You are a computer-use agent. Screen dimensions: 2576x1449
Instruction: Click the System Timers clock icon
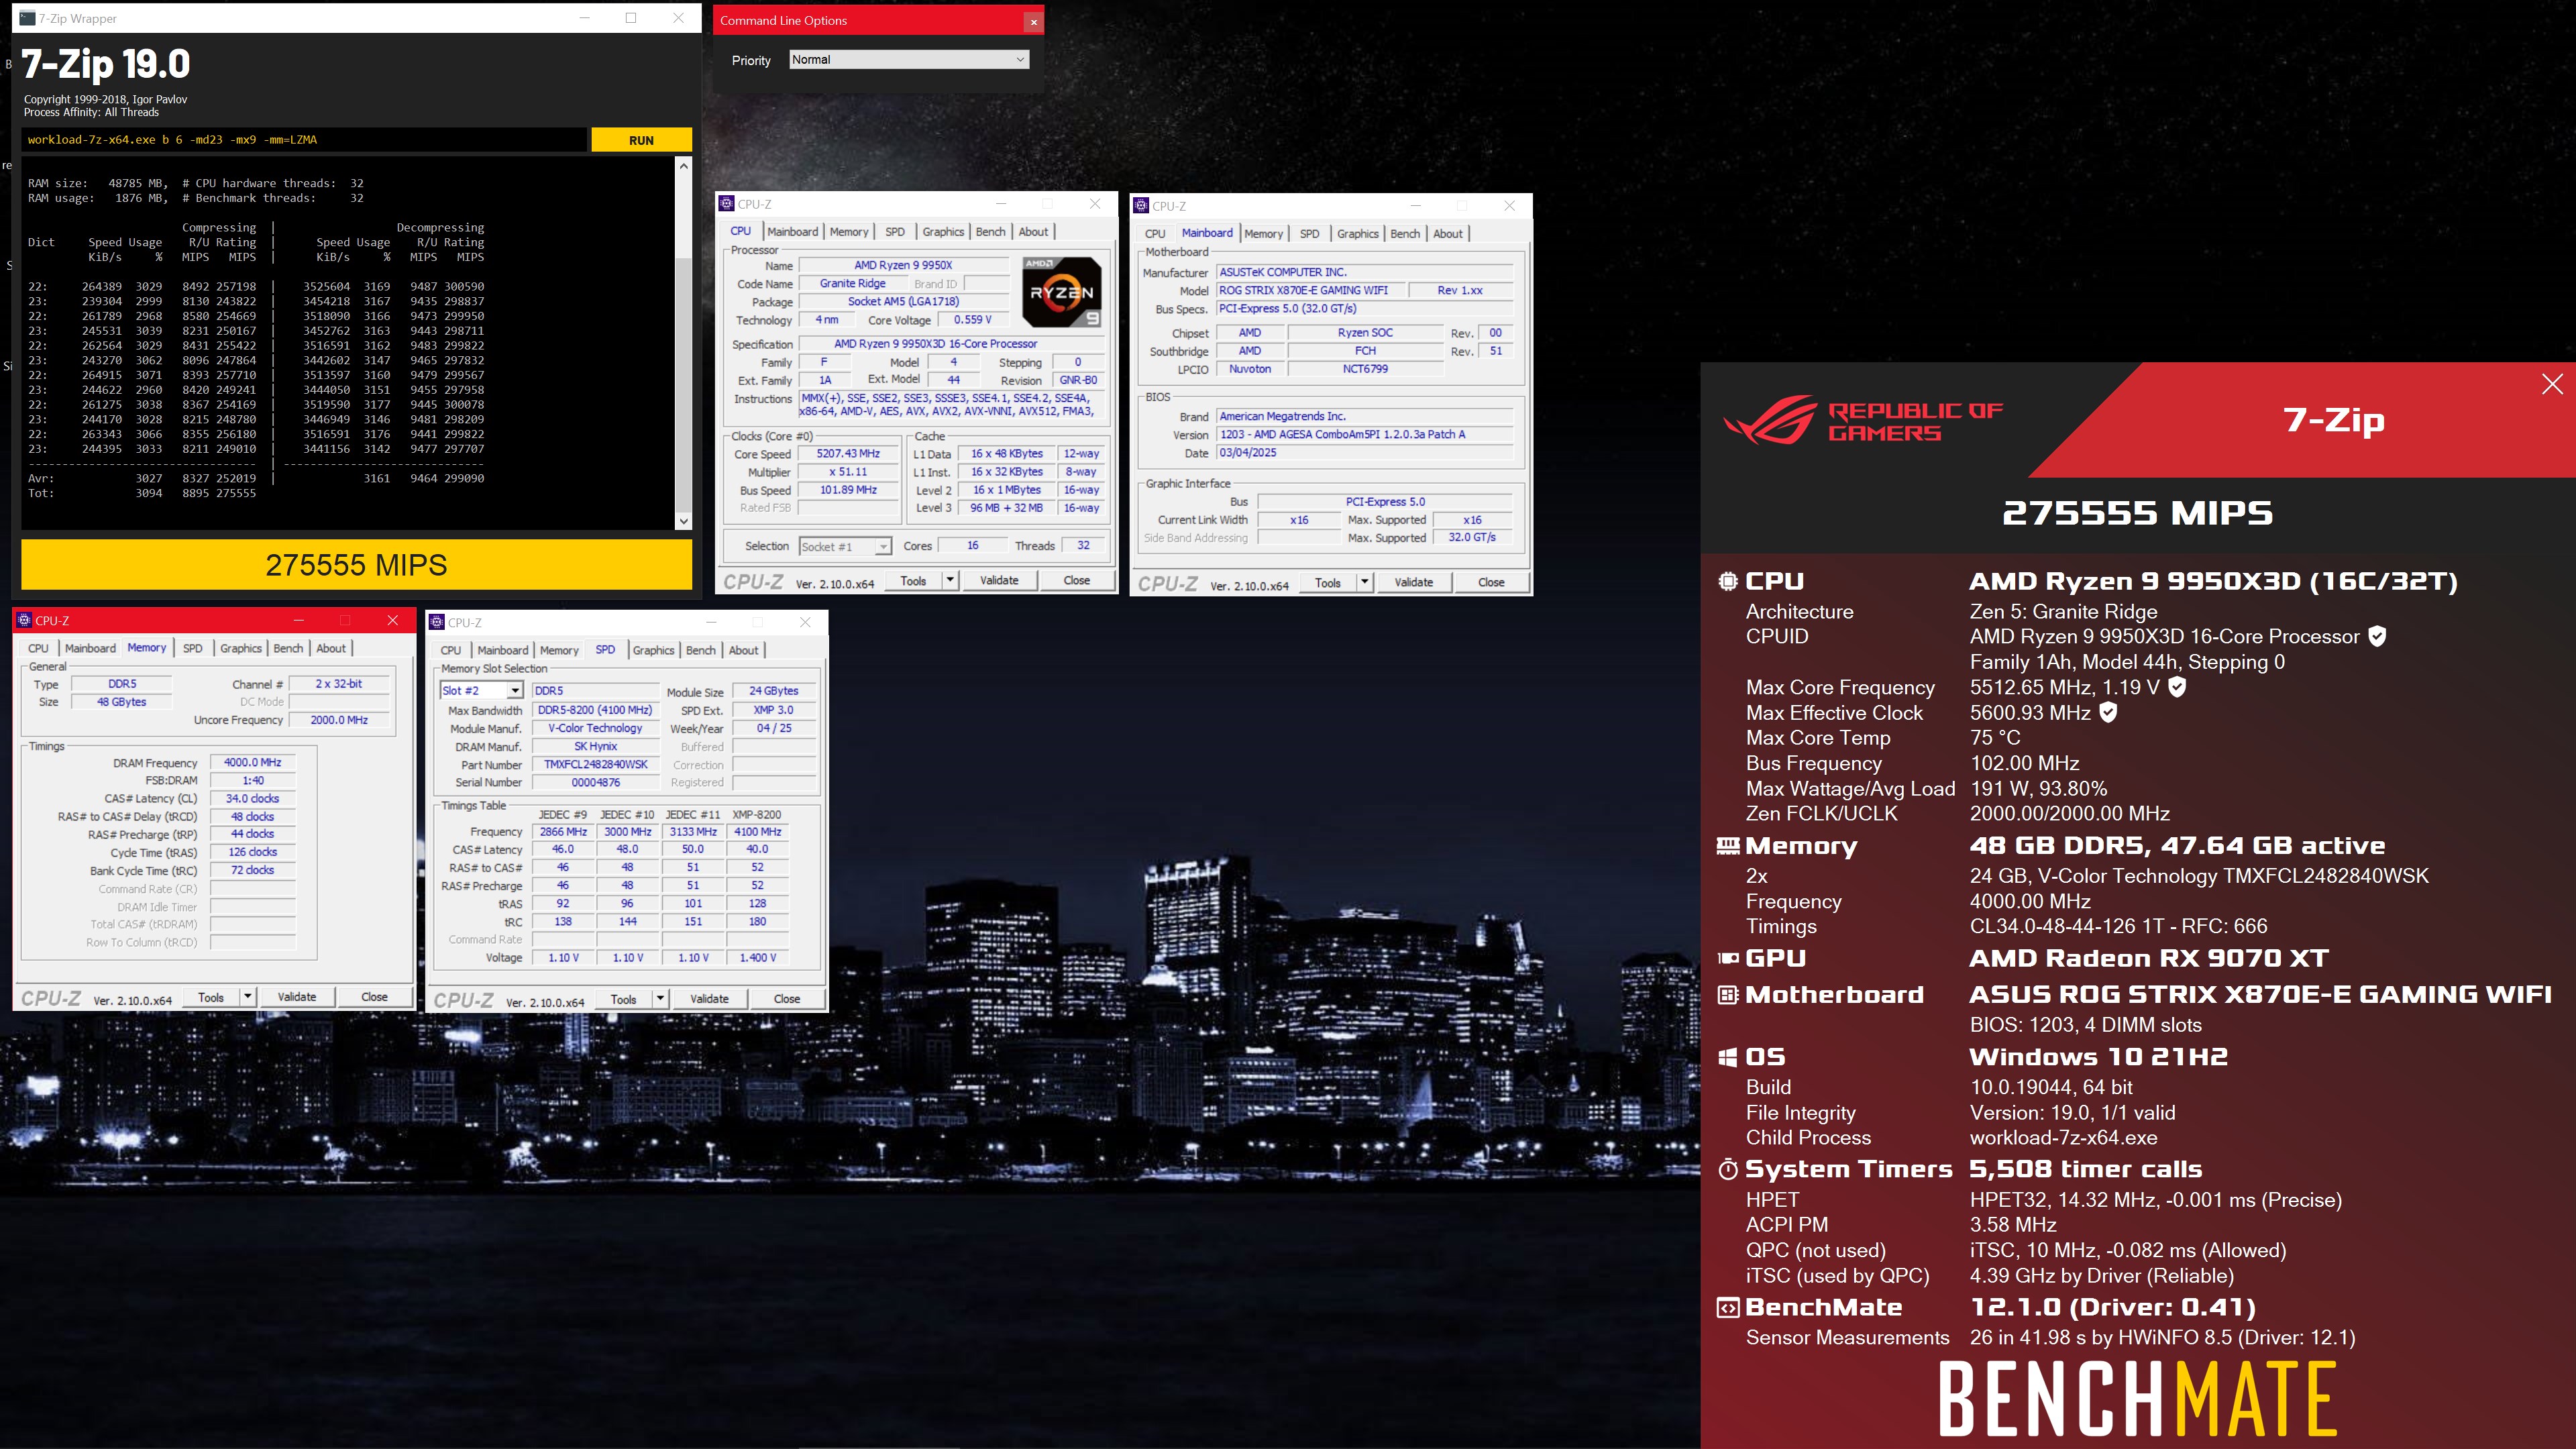pyautogui.click(x=1727, y=1170)
